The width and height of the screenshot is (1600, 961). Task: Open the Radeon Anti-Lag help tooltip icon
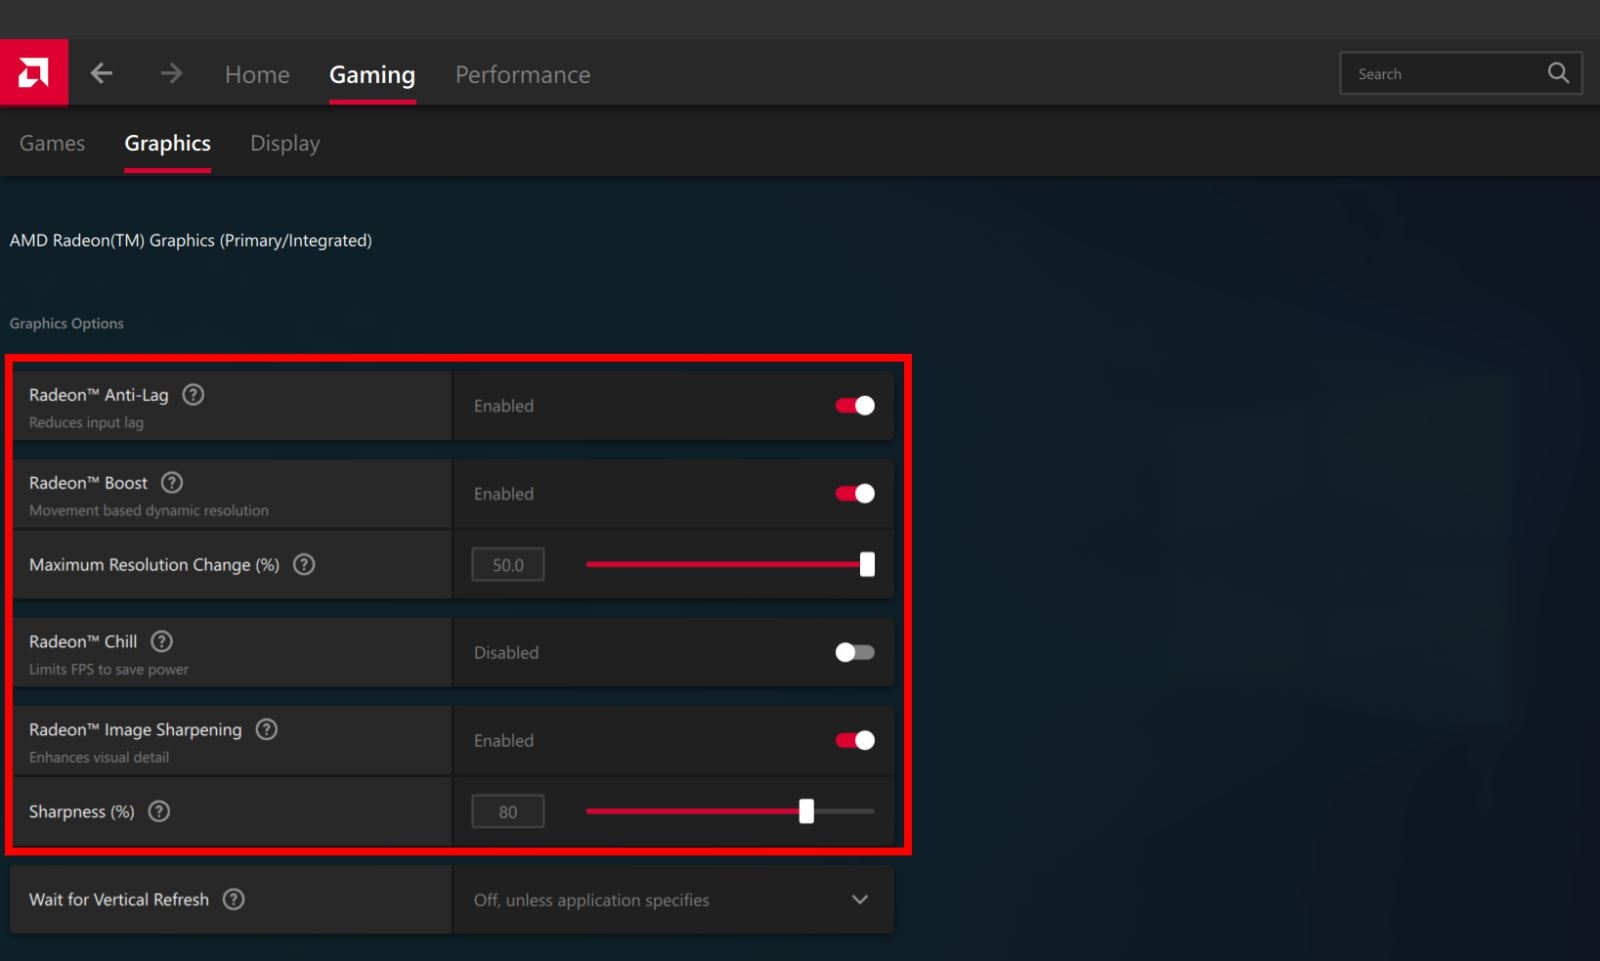[x=192, y=394]
